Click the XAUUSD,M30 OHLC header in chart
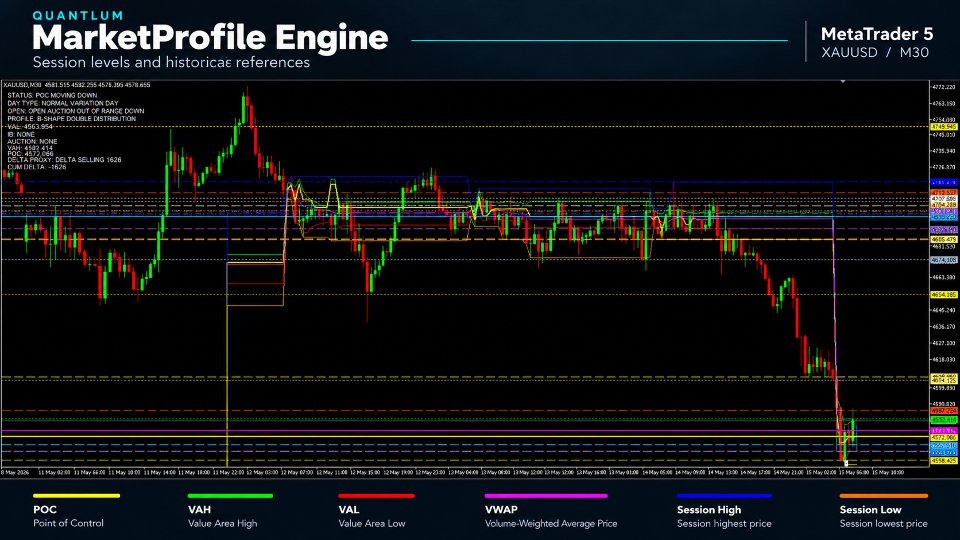Image resolution: width=960 pixels, height=540 pixels. pos(77,85)
